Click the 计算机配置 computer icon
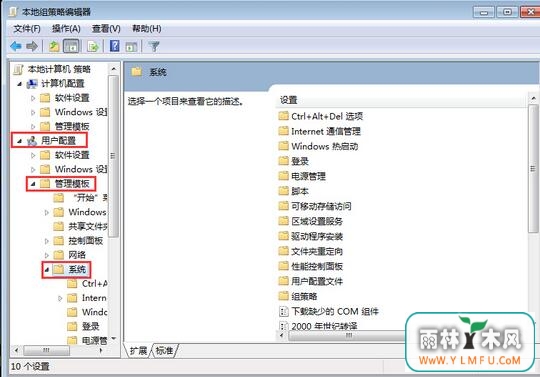The width and height of the screenshot is (540, 377). [x=32, y=84]
